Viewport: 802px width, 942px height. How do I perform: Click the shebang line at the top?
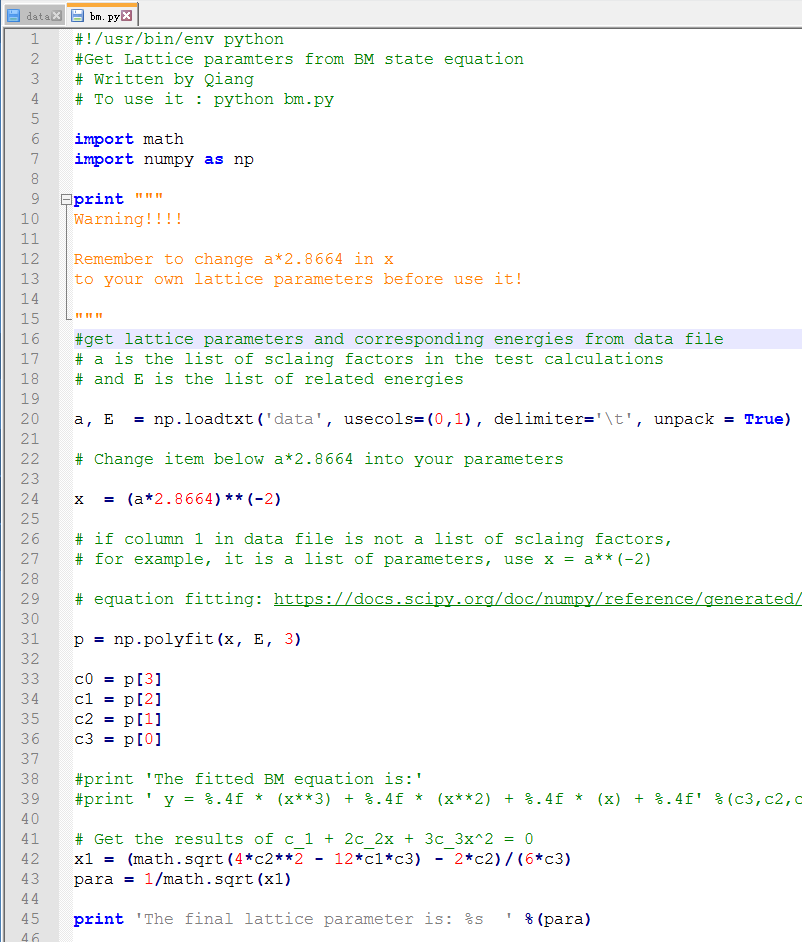point(179,39)
